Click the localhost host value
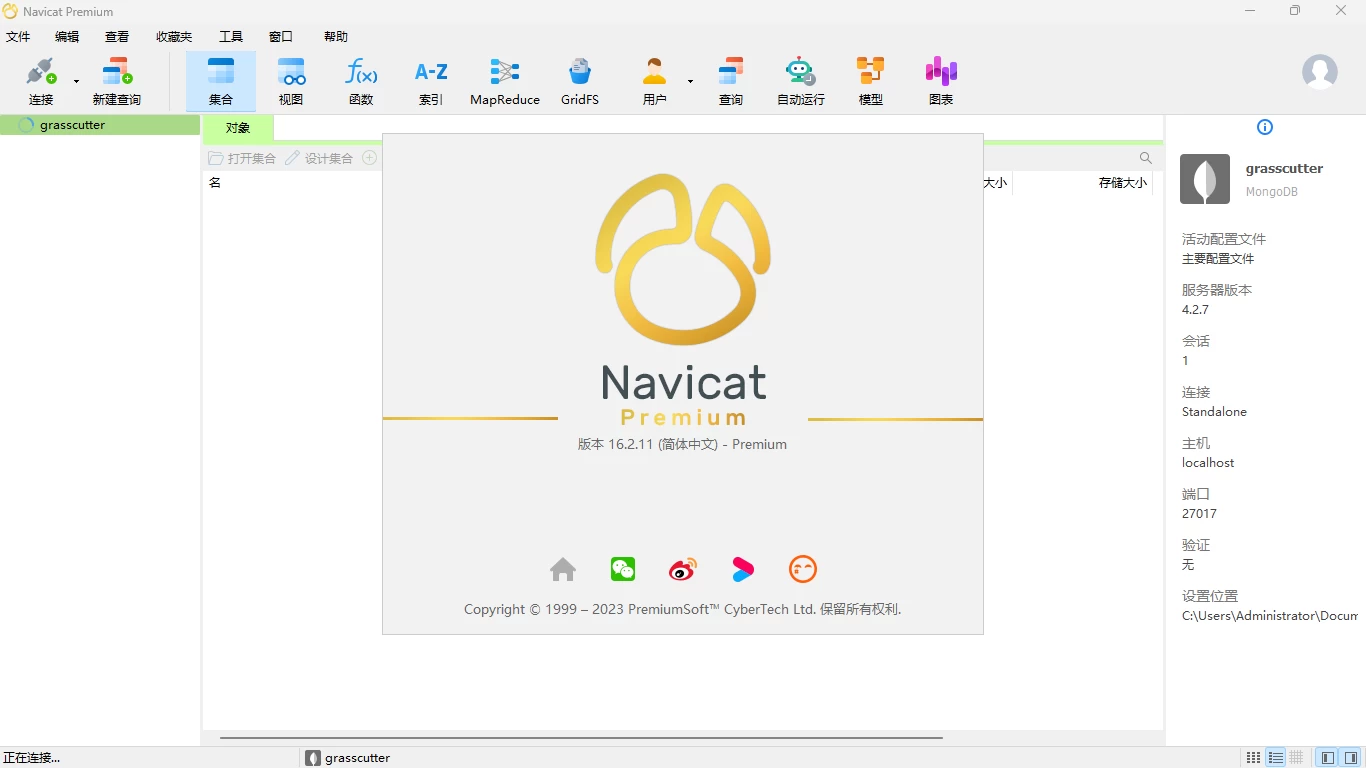Viewport: 1366px width, 768px height. coord(1208,463)
